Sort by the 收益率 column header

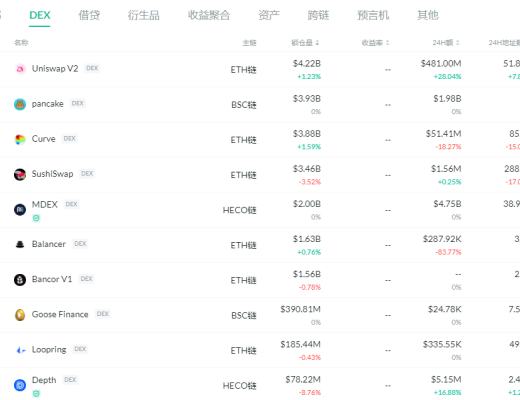(375, 43)
